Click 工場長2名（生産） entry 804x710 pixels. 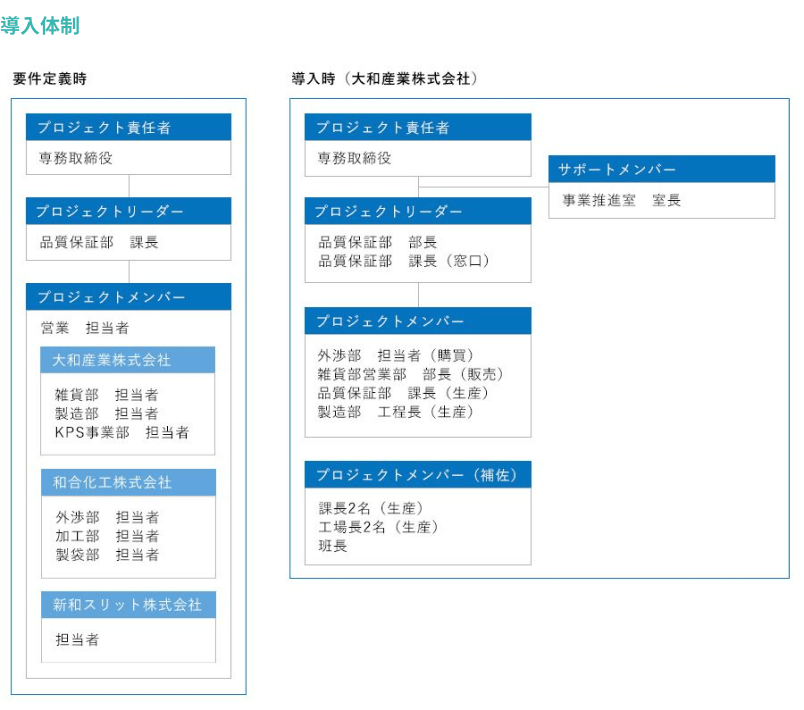tap(378, 526)
